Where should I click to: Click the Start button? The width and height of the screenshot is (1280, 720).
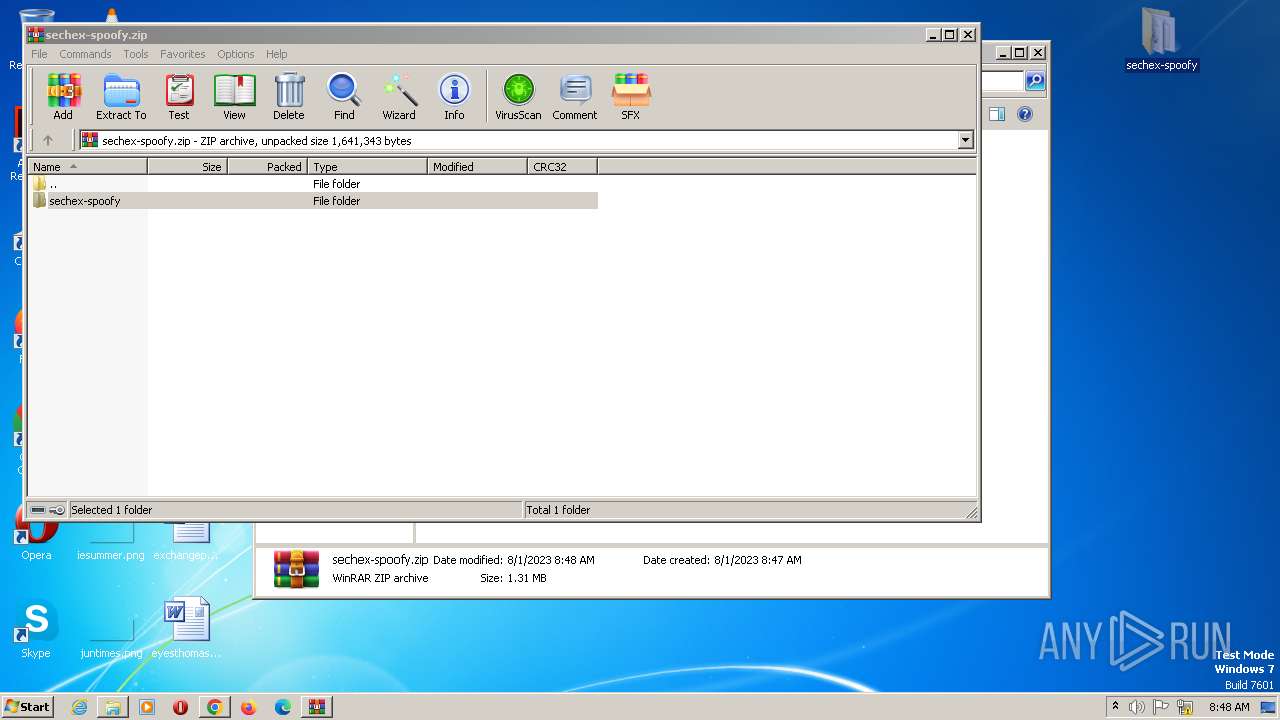pos(28,706)
